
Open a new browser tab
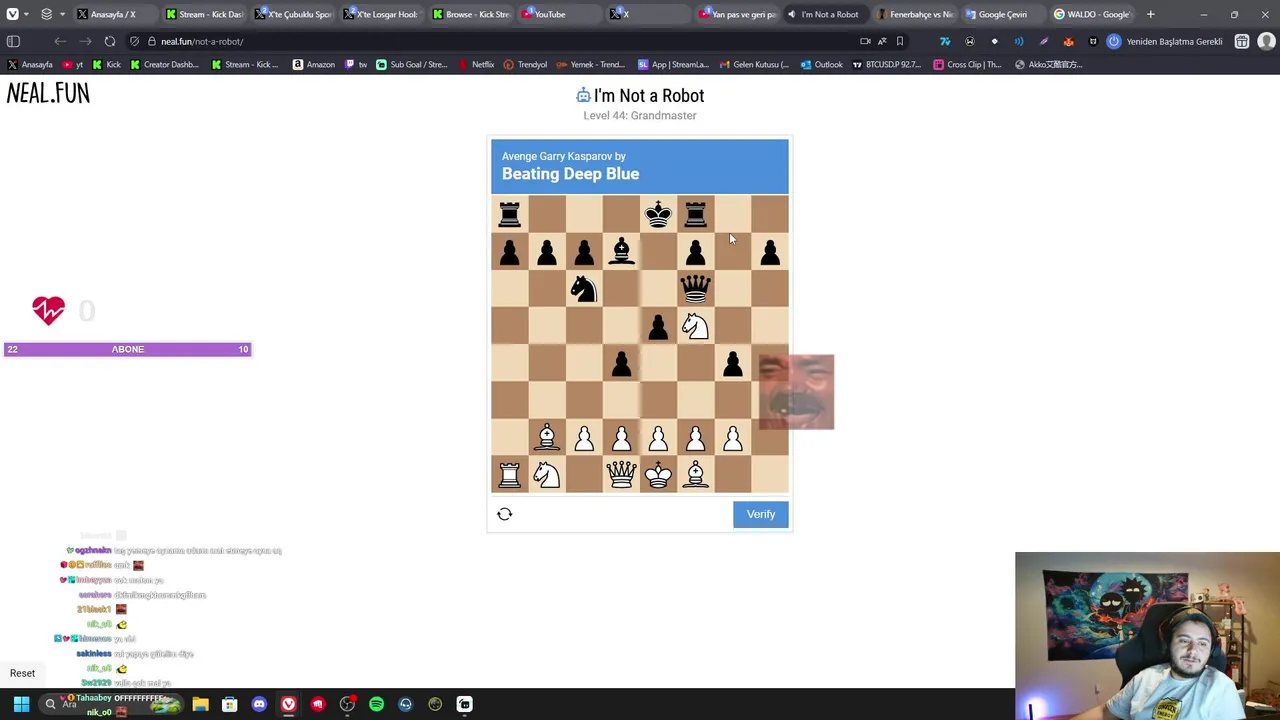pyautogui.click(x=1150, y=14)
